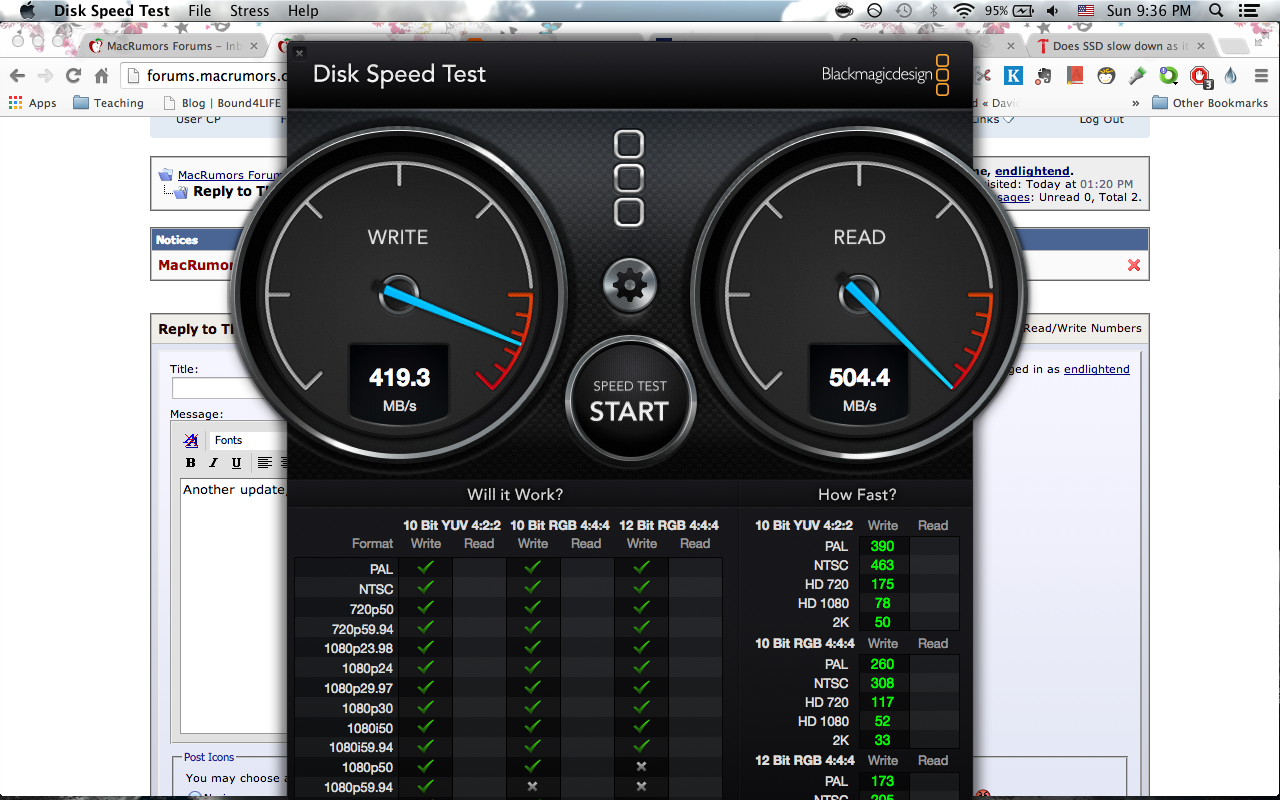Open Bluetooth status menu
The height and width of the screenshot is (800, 1280).
[934, 11]
